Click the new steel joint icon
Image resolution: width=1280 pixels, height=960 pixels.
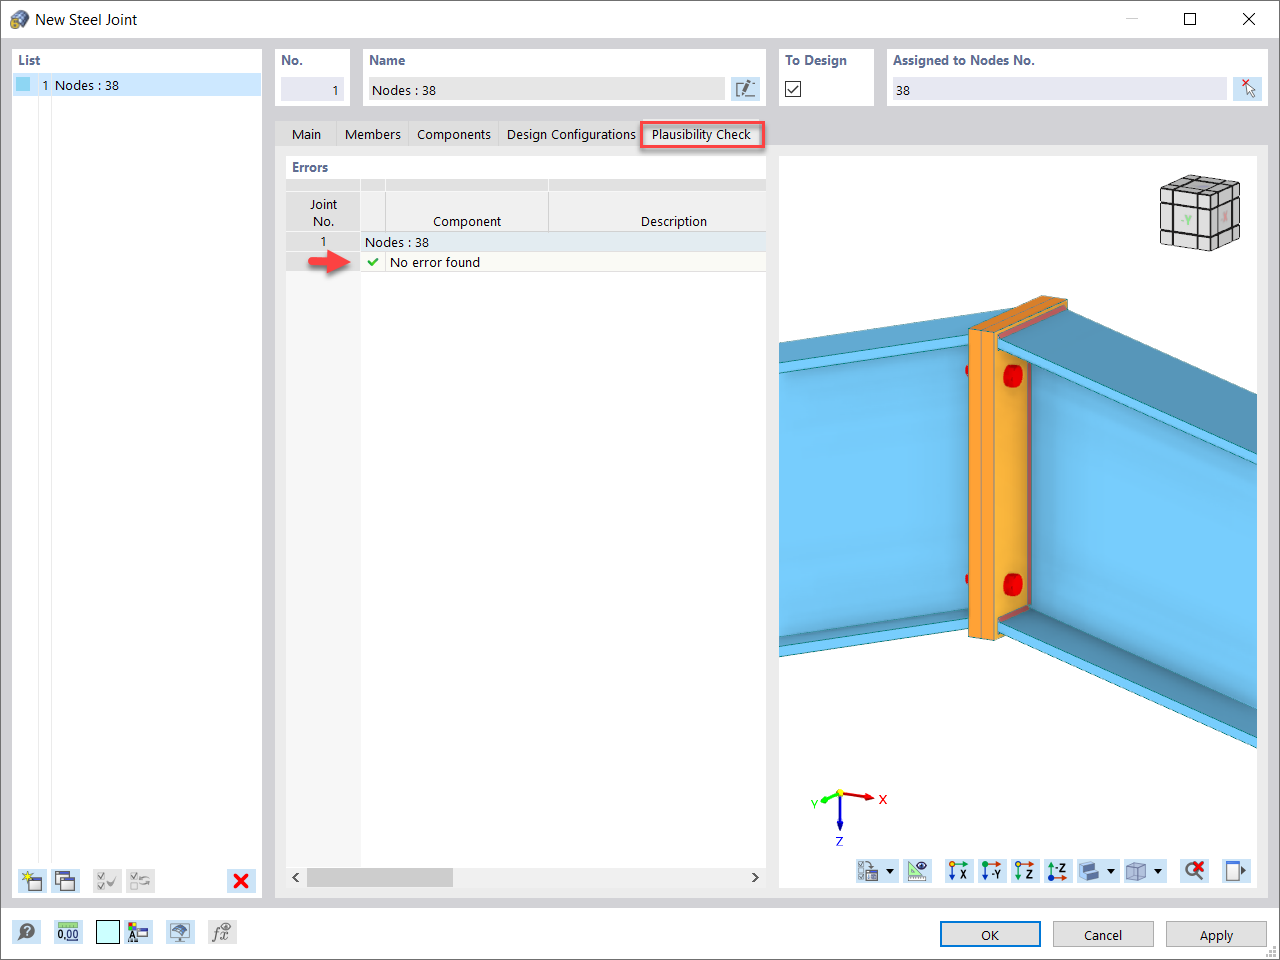[32, 881]
